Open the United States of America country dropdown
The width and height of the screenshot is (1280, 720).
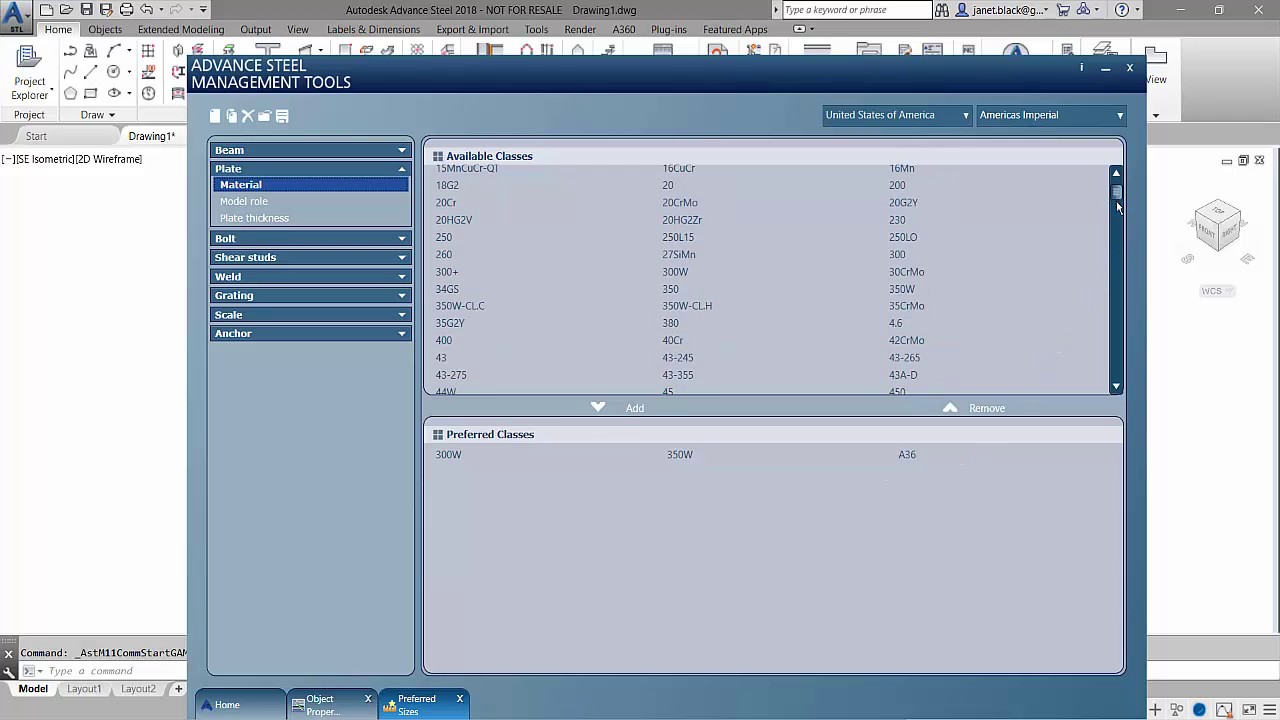897,115
